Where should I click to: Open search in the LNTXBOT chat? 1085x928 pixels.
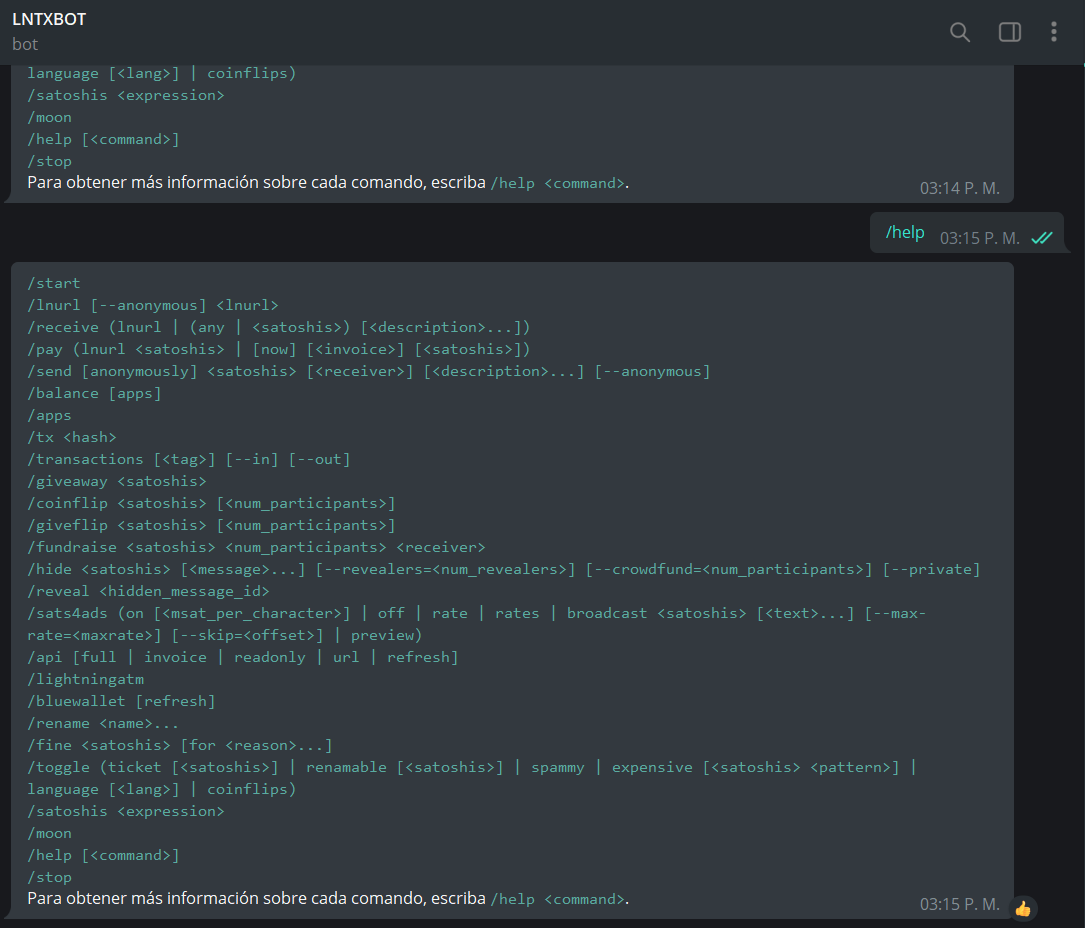(960, 32)
